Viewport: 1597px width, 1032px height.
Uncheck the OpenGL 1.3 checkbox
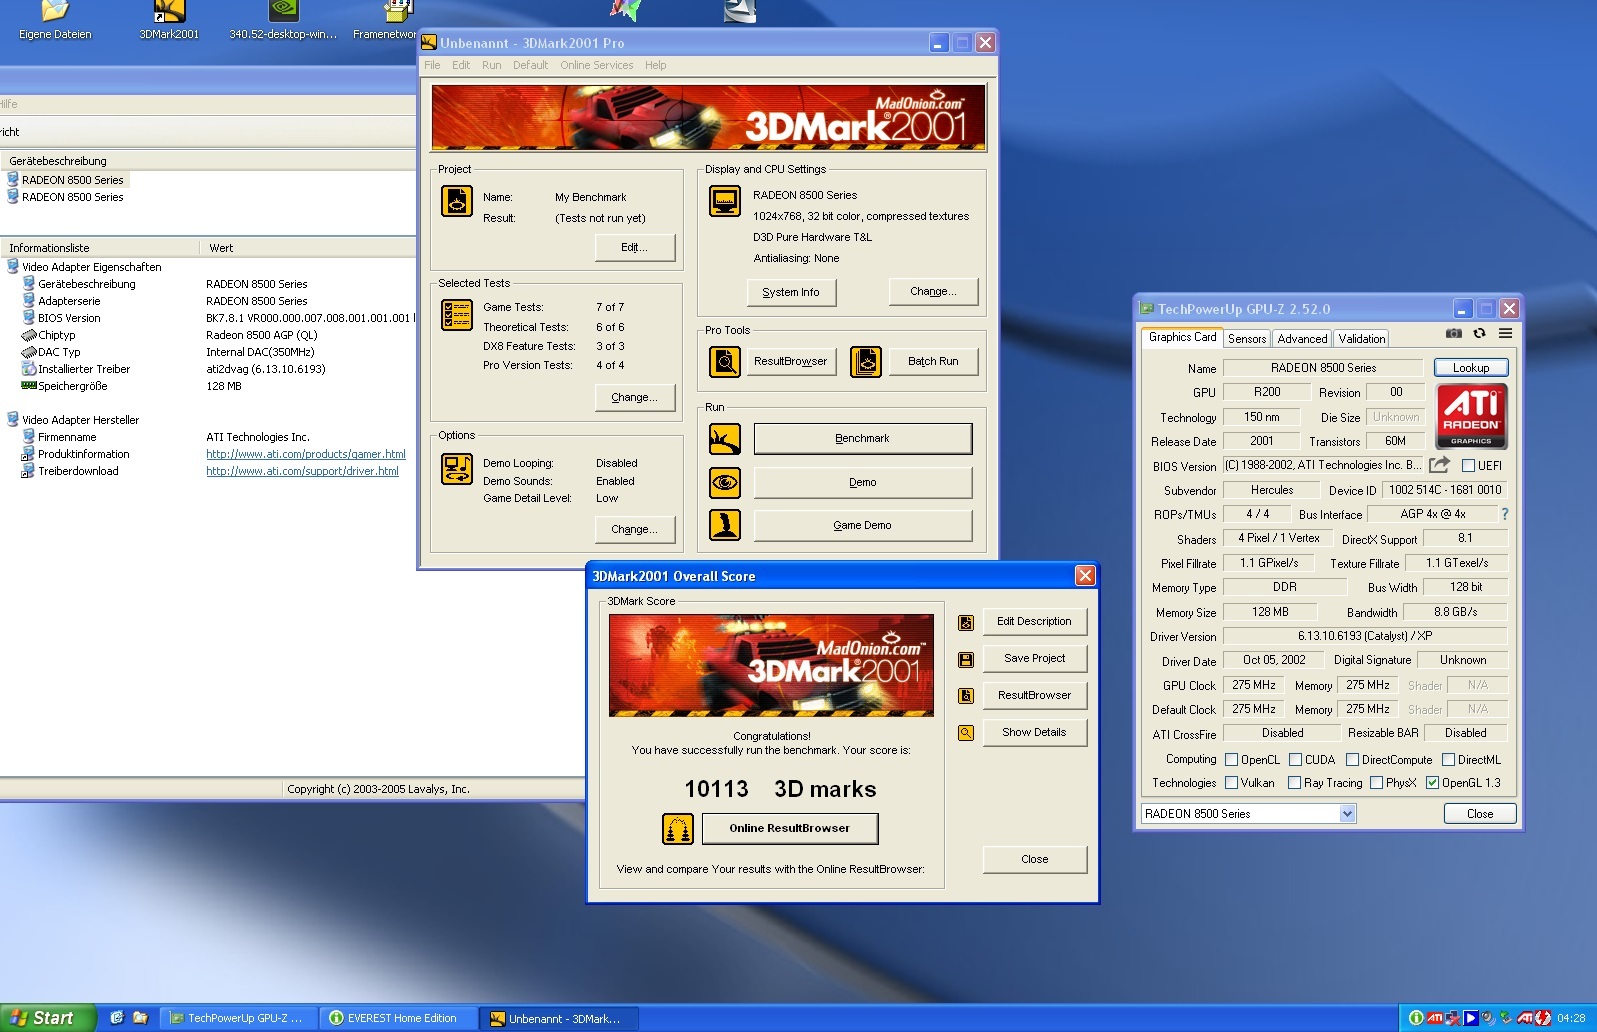(1433, 783)
